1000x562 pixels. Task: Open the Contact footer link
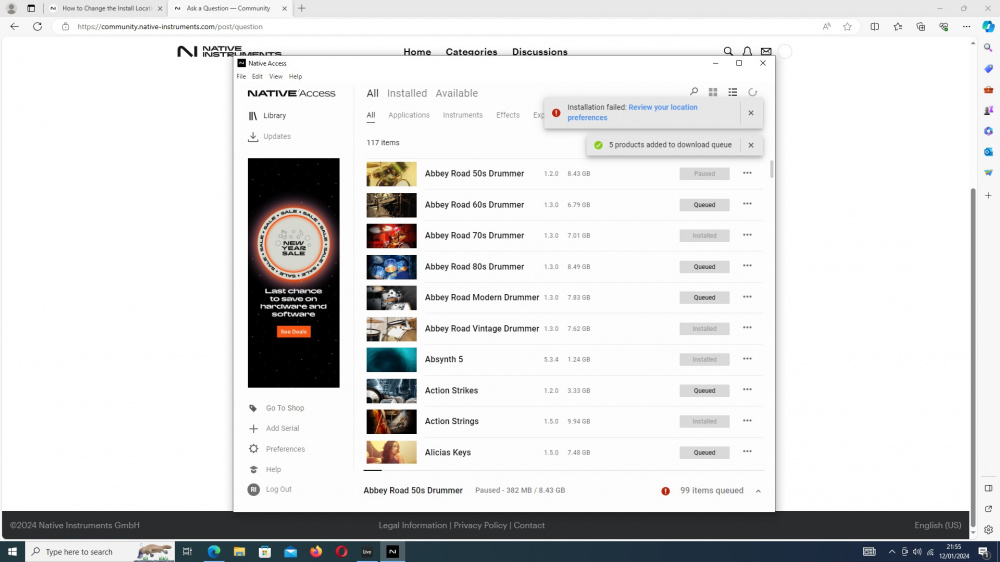(529, 526)
